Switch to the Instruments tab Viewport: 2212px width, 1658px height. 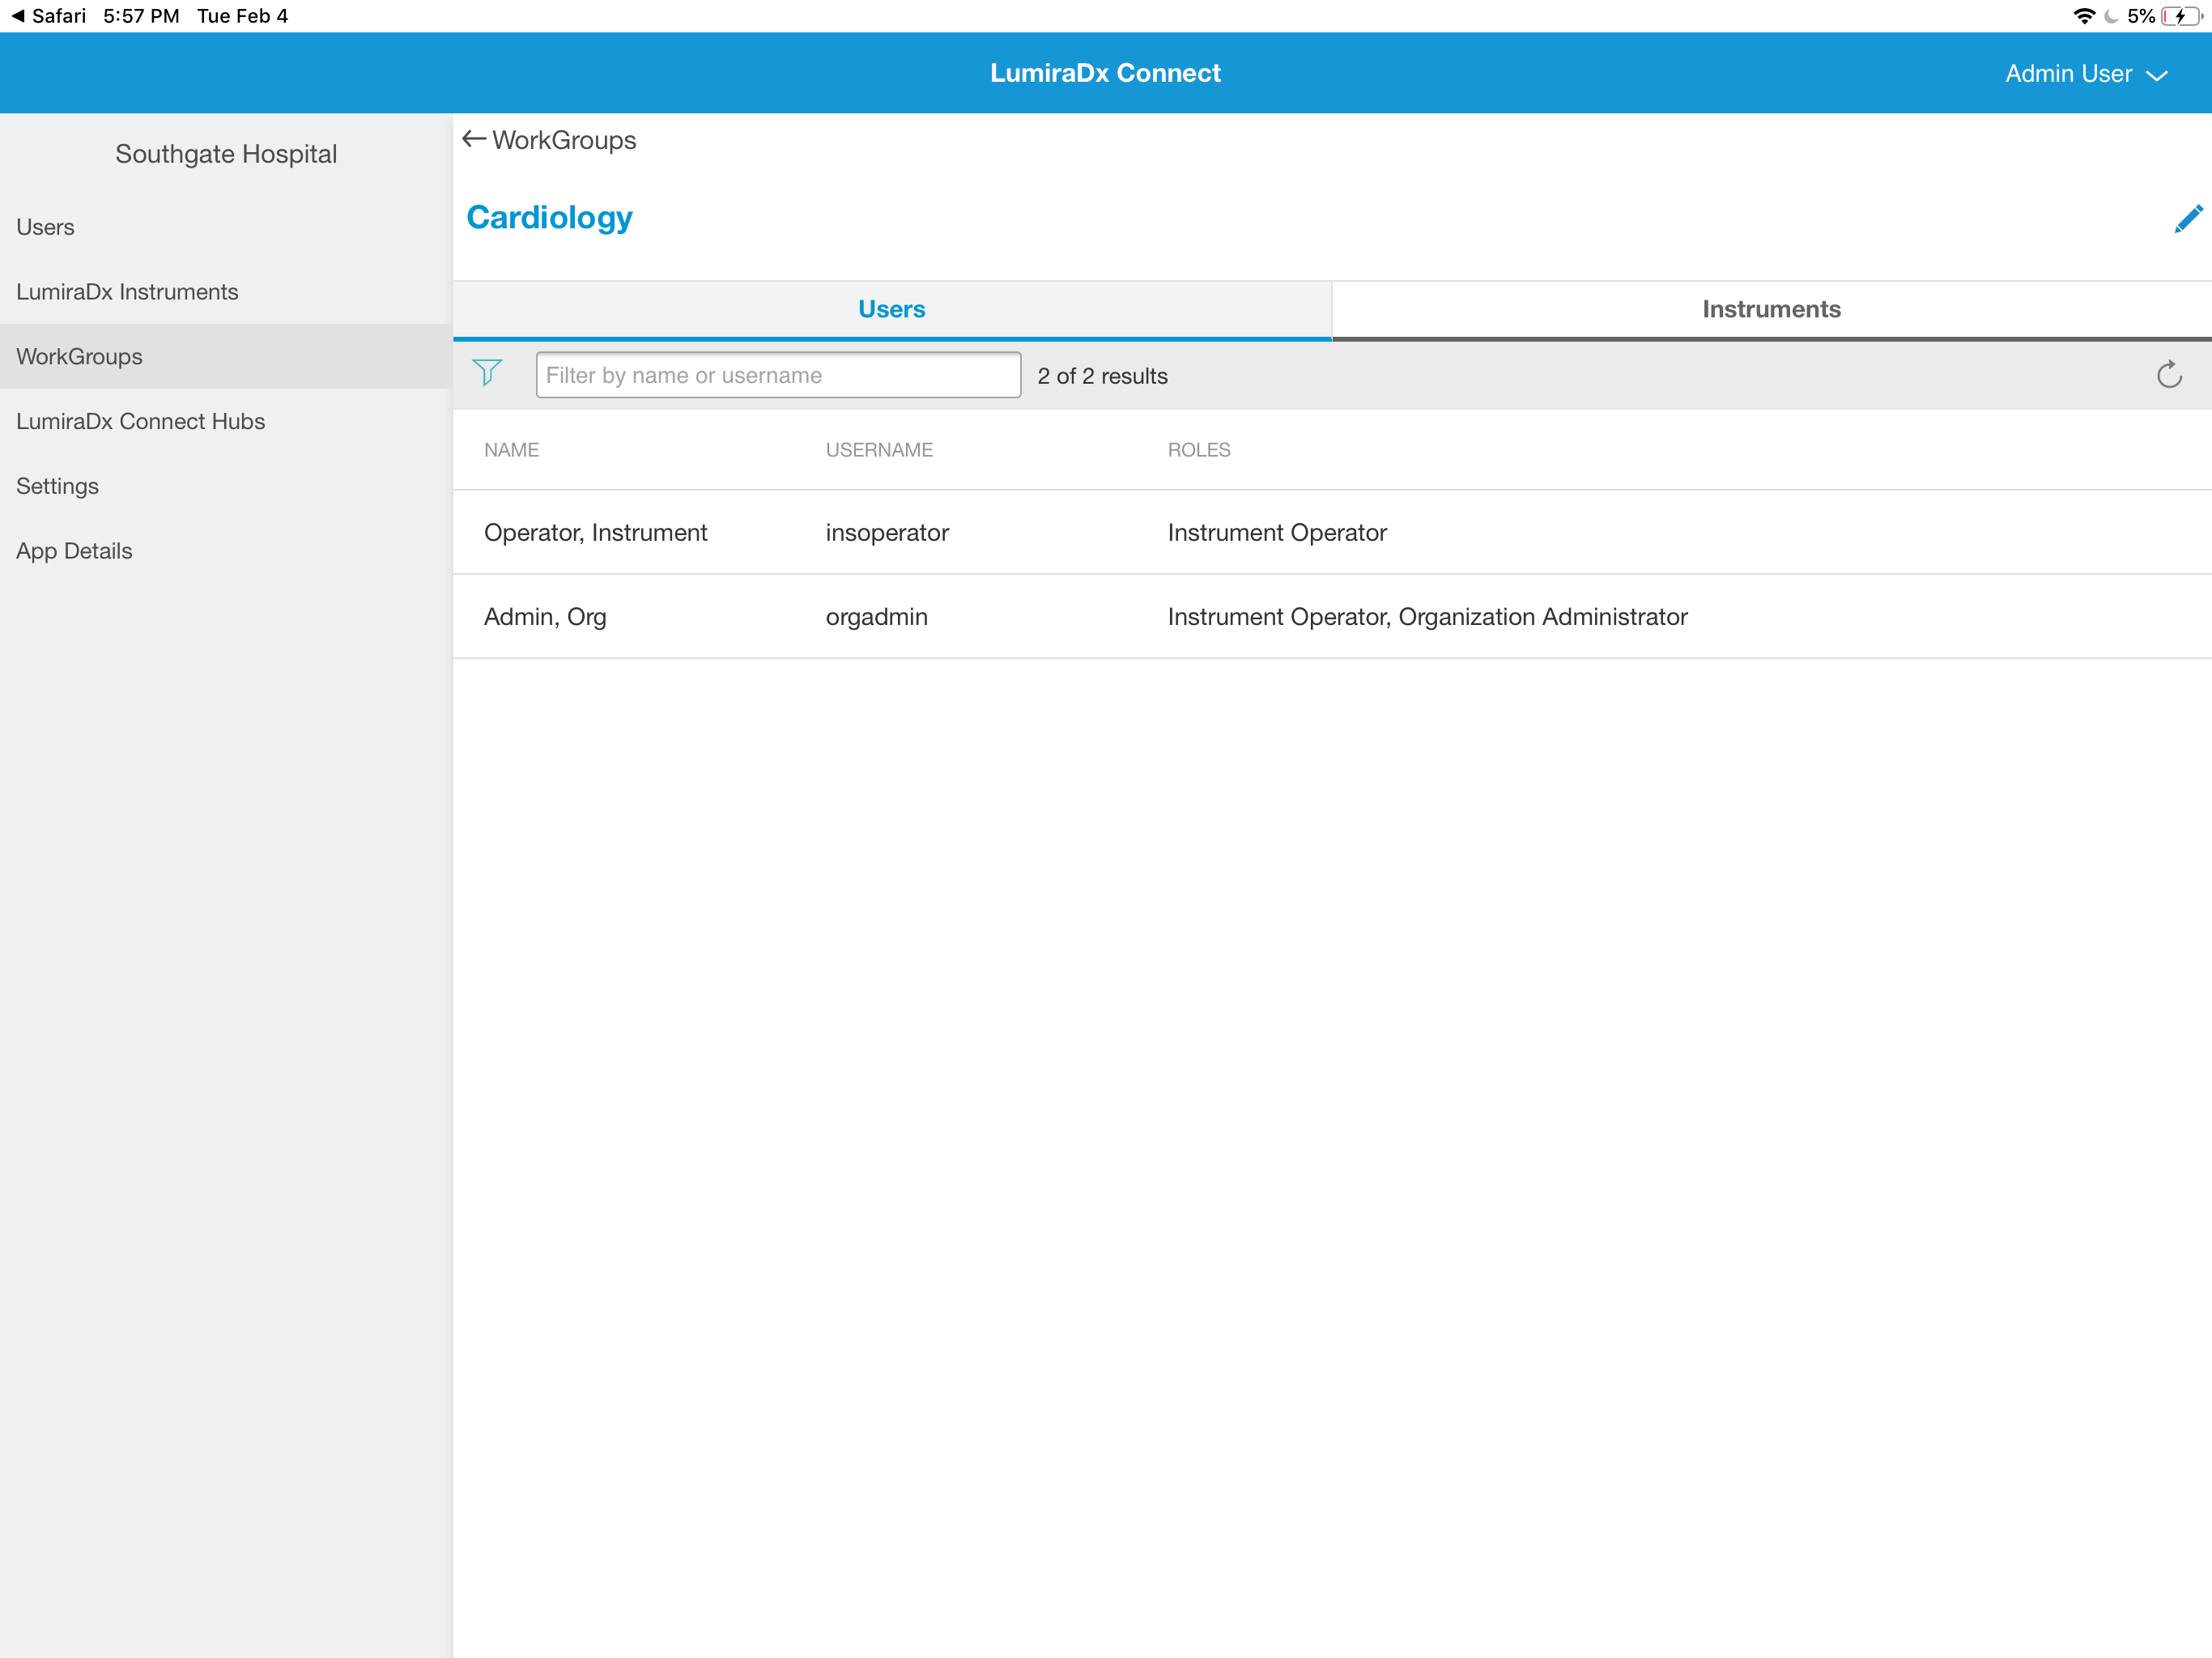[1771, 310]
